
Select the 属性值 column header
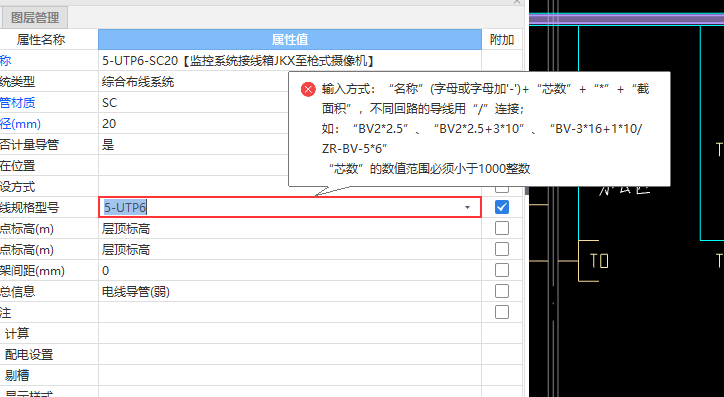pyautogui.click(x=290, y=40)
